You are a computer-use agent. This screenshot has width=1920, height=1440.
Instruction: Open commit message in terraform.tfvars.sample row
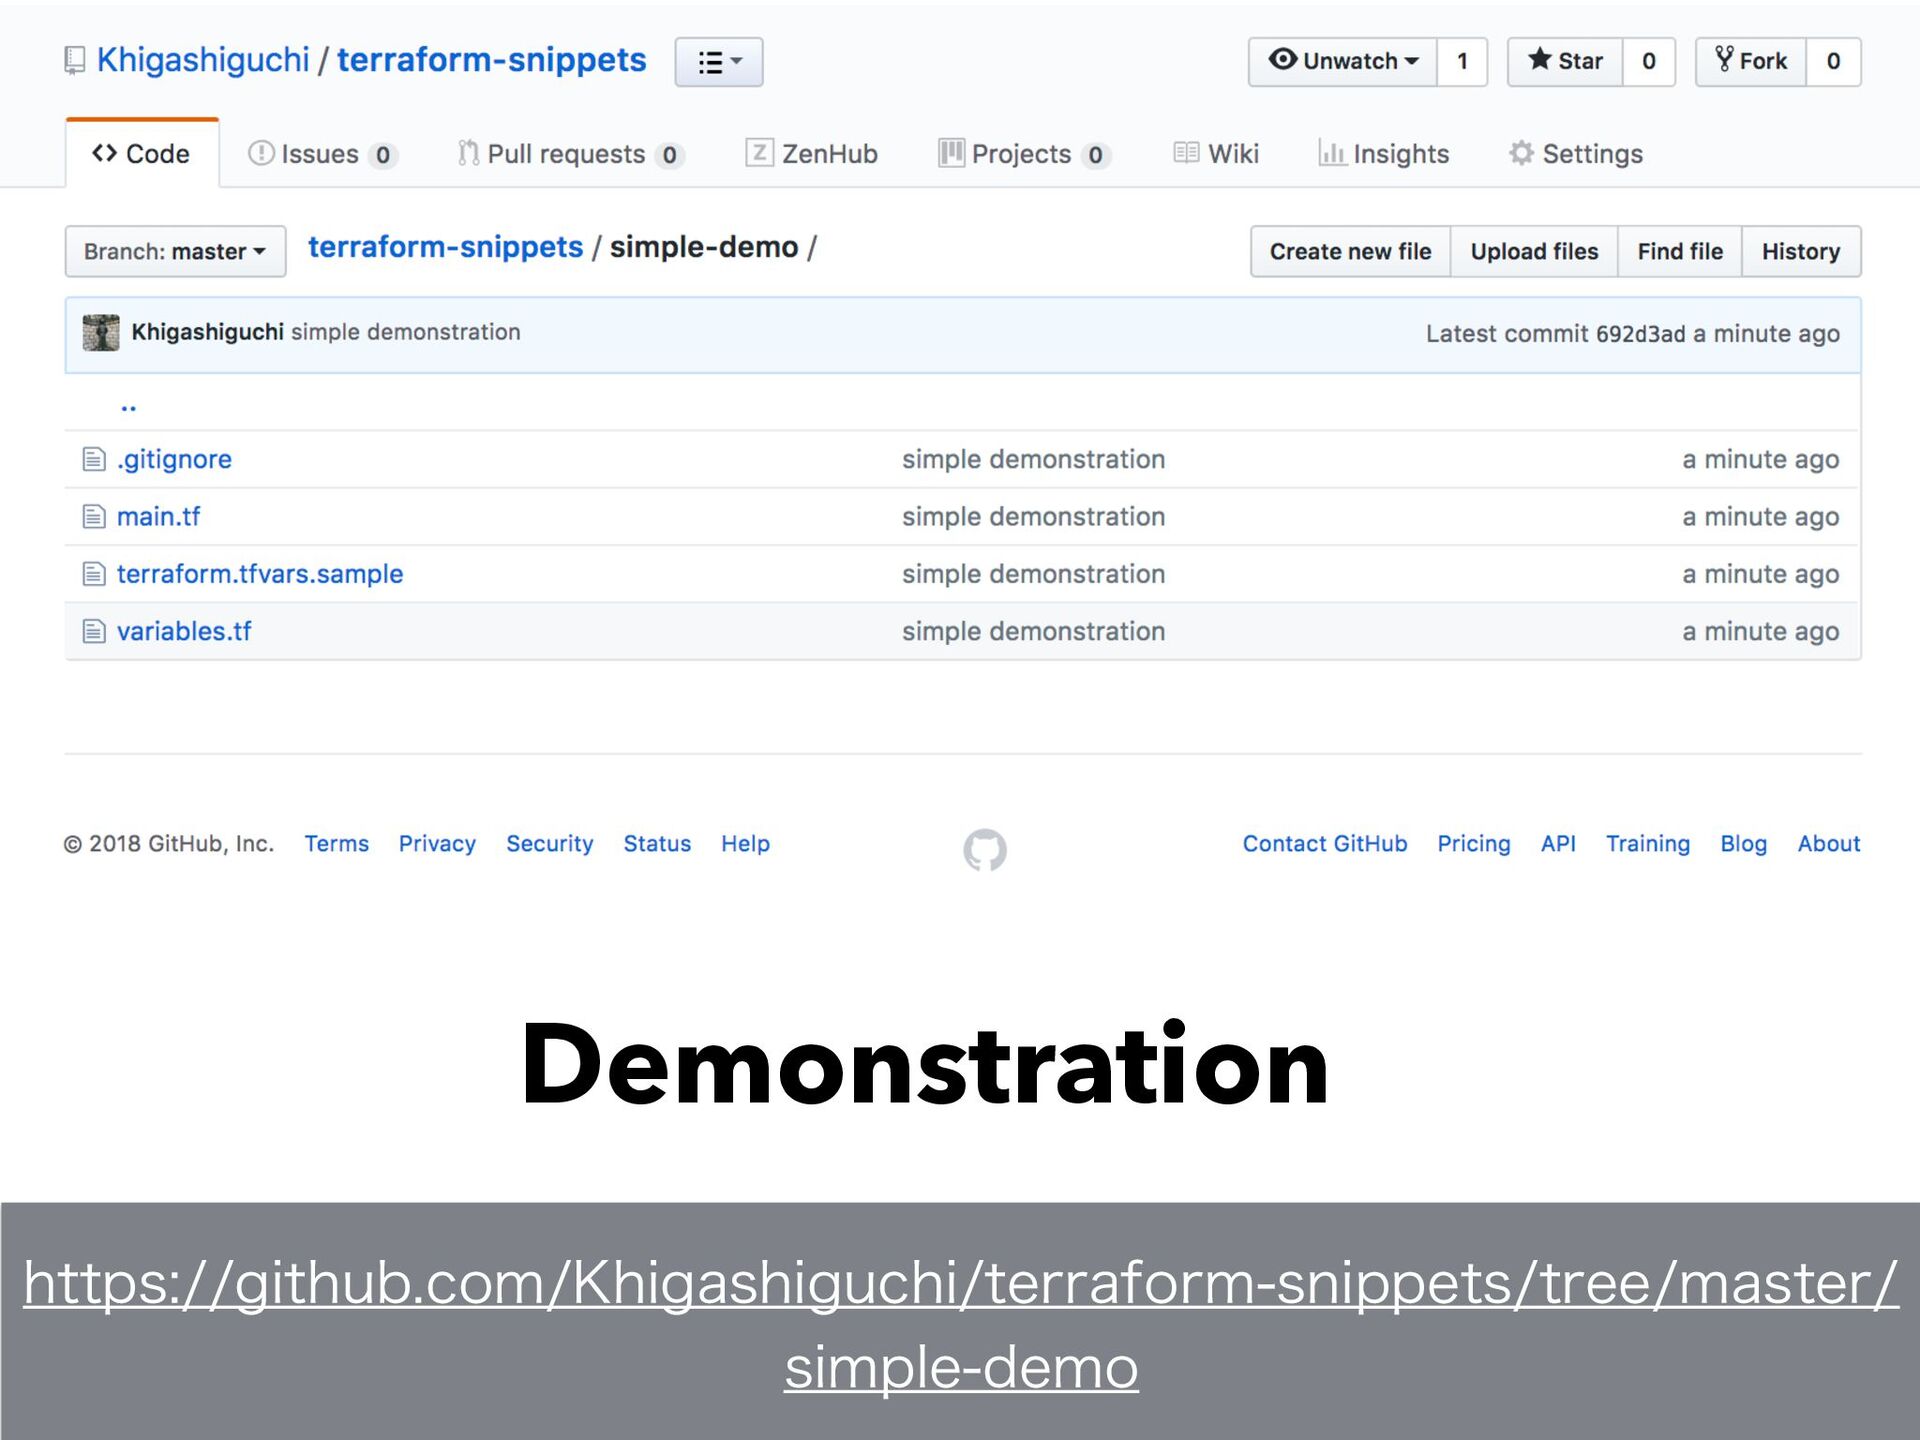1033,574
